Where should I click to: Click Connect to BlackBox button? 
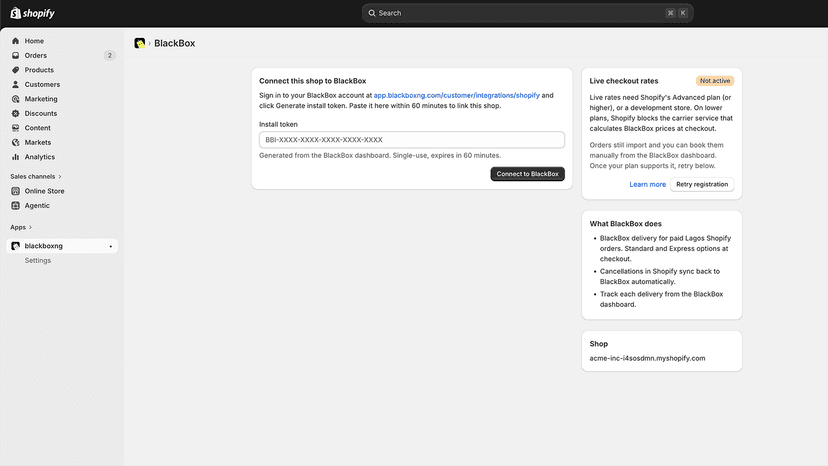[x=527, y=174]
